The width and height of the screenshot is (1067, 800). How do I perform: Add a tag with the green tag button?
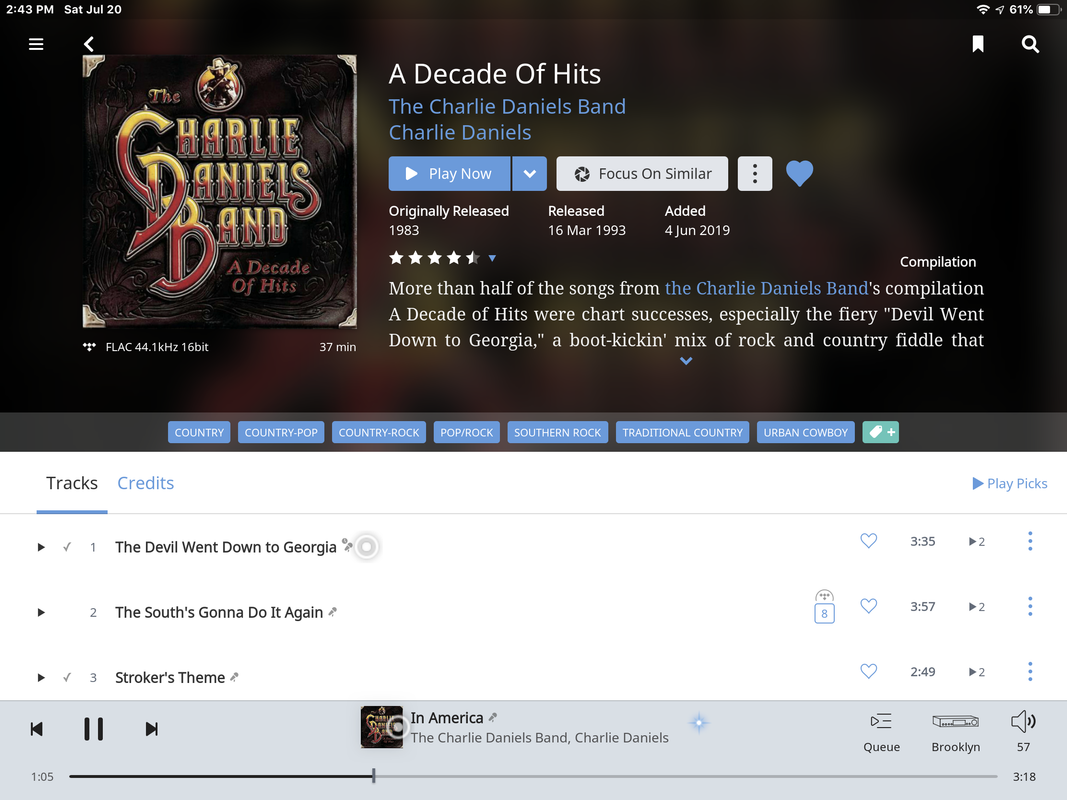click(881, 433)
